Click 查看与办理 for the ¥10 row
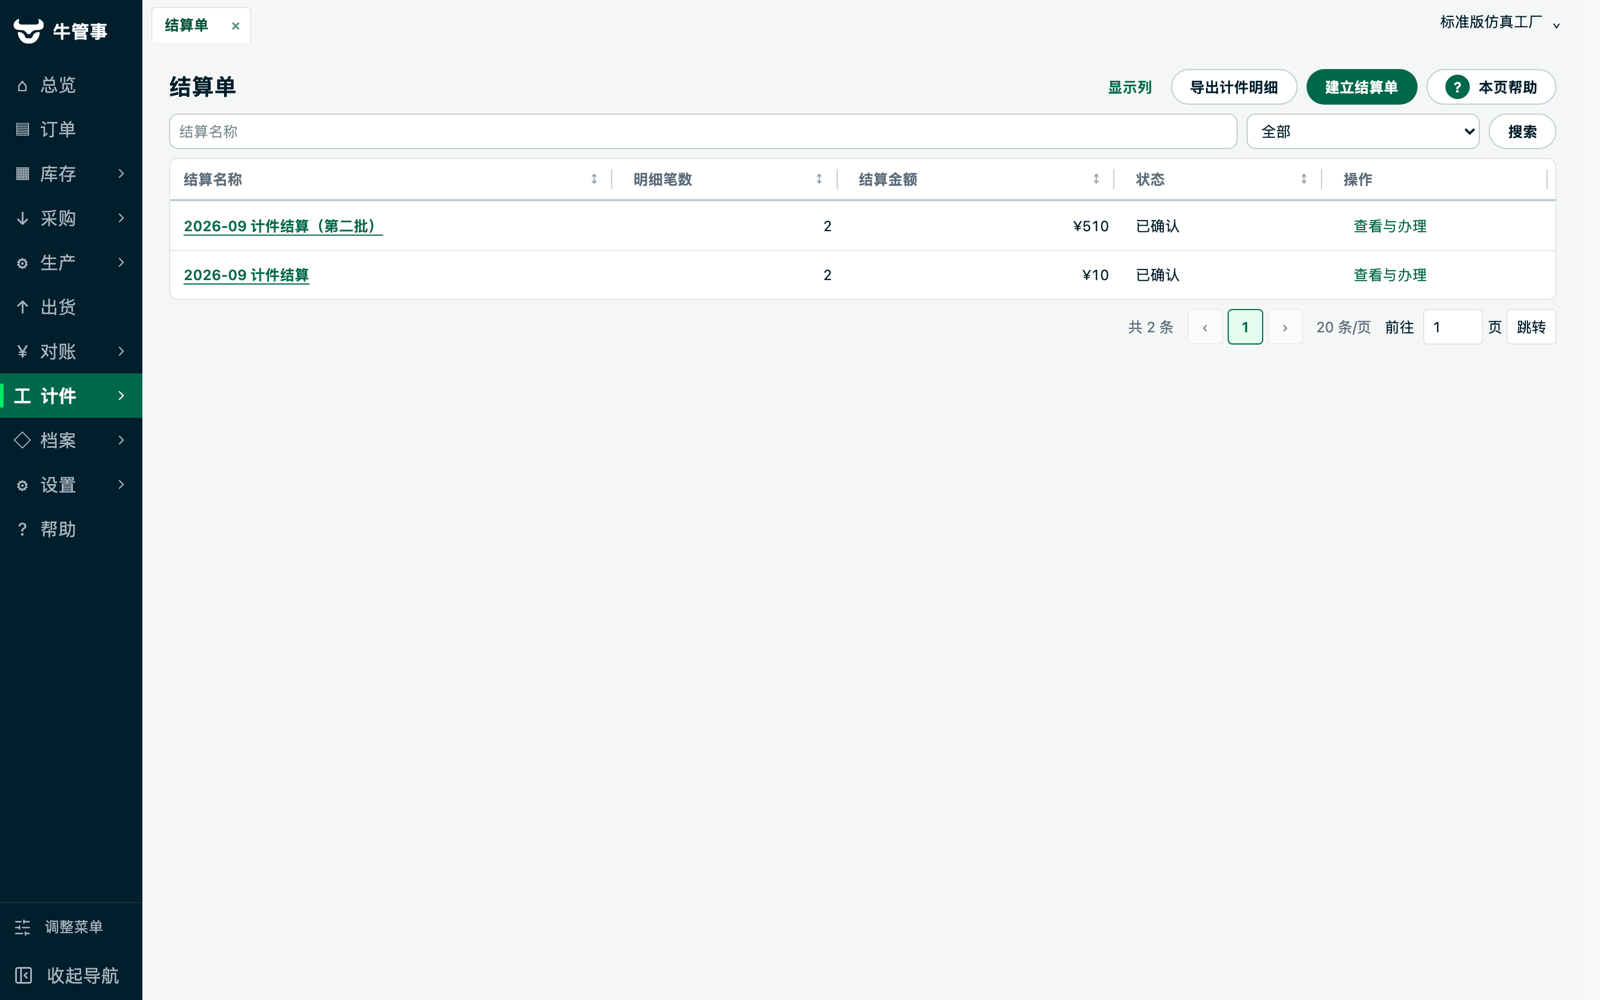 (1390, 275)
